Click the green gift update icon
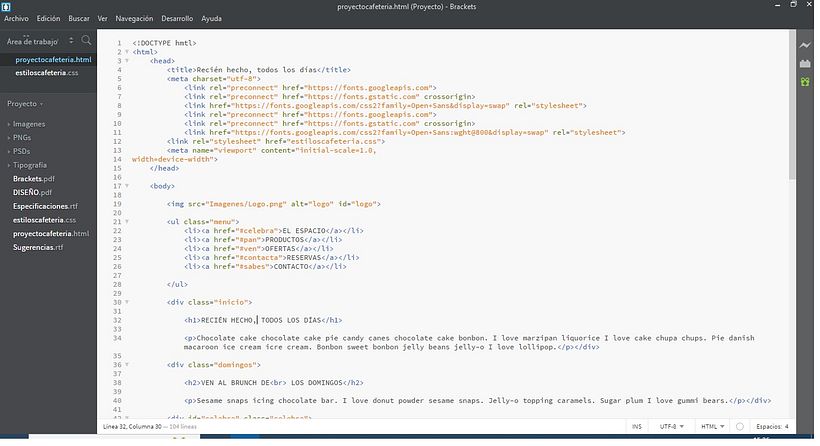820x446 pixels. coord(805,81)
